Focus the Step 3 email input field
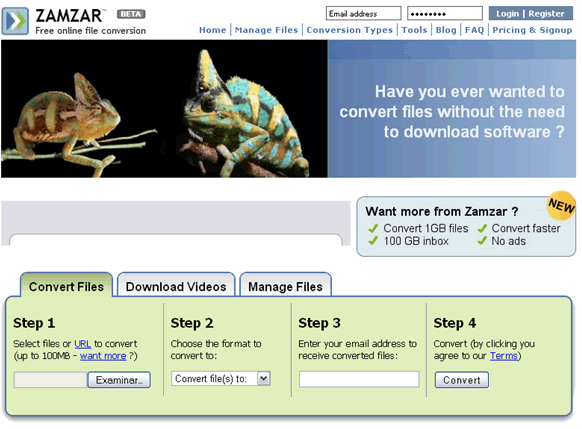Image resolution: width=582 pixels, height=429 pixels. tap(359, 379)
